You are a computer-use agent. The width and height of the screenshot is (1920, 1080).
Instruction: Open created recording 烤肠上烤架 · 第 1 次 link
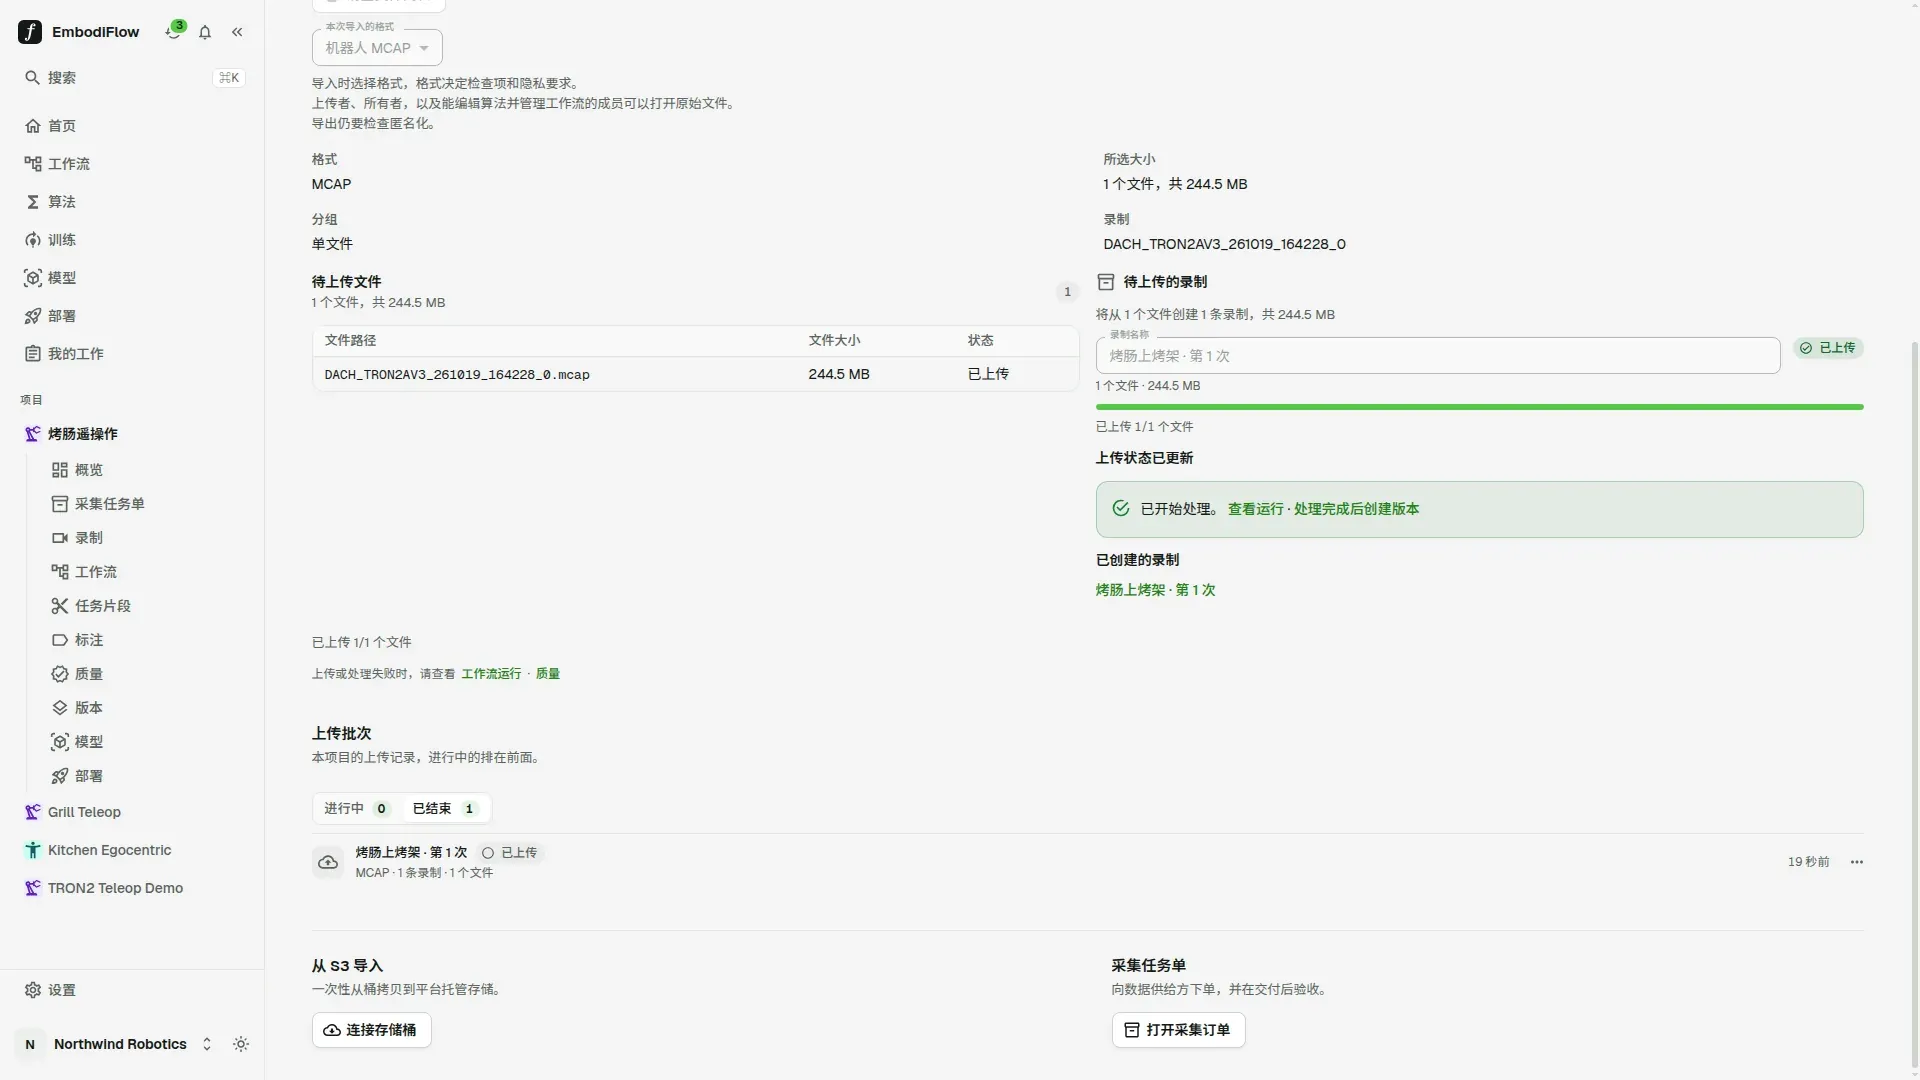pyautogui.click(x=1155, y=590)
